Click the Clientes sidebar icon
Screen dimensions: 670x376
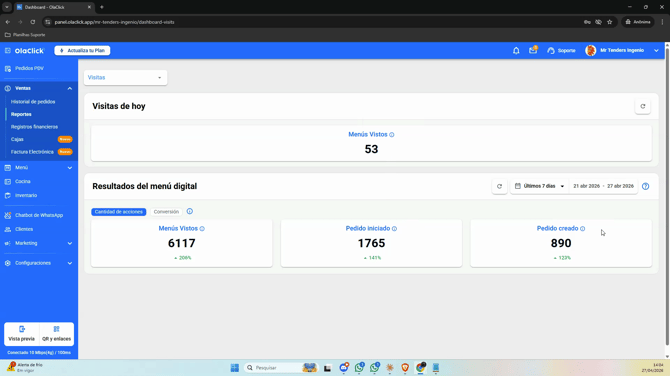(x=8, y=229)
